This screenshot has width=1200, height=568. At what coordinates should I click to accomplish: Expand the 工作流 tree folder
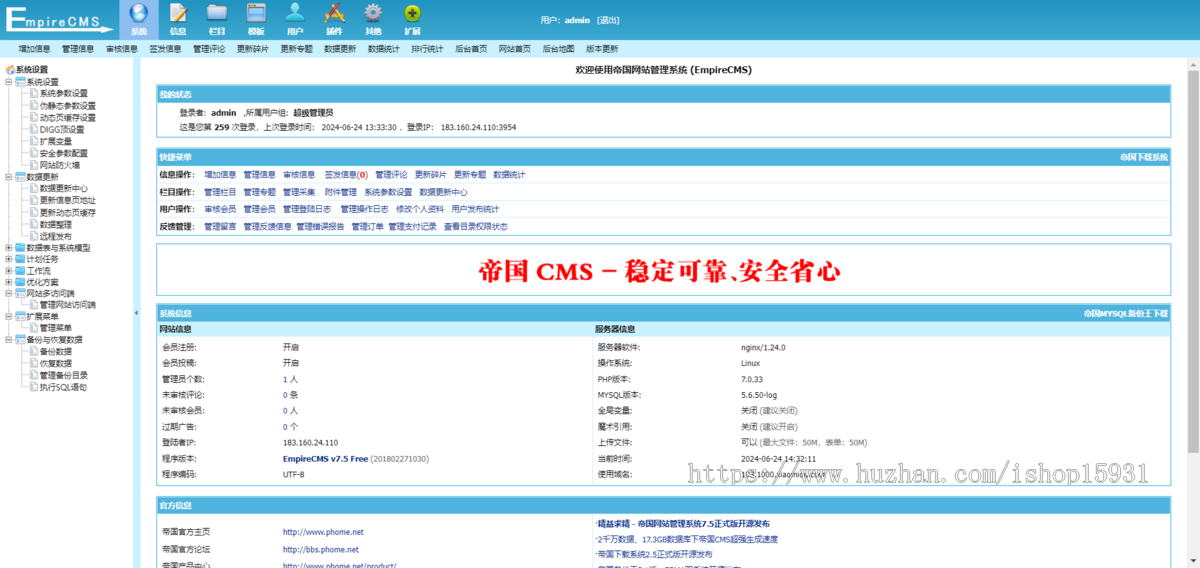[8, 271]
